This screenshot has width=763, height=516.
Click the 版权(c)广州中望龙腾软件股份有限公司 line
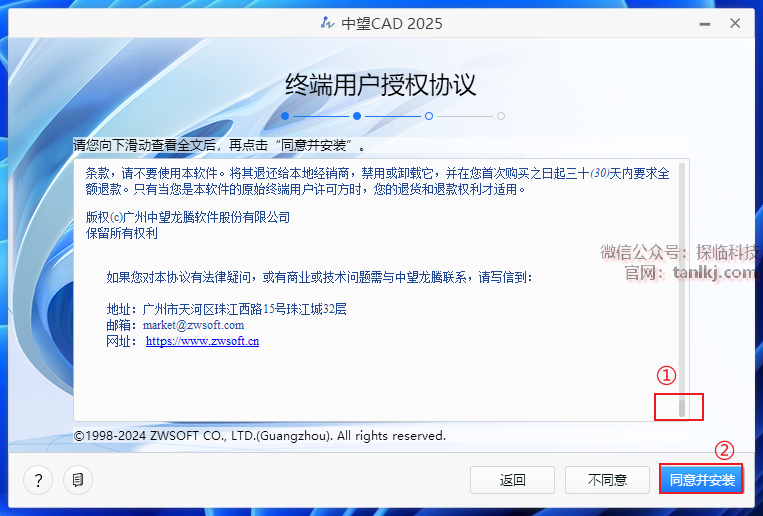[188, 217]
